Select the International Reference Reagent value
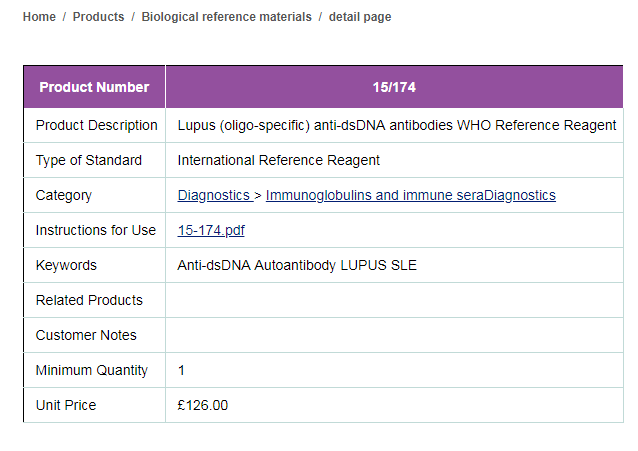 (x=278, y=161)
